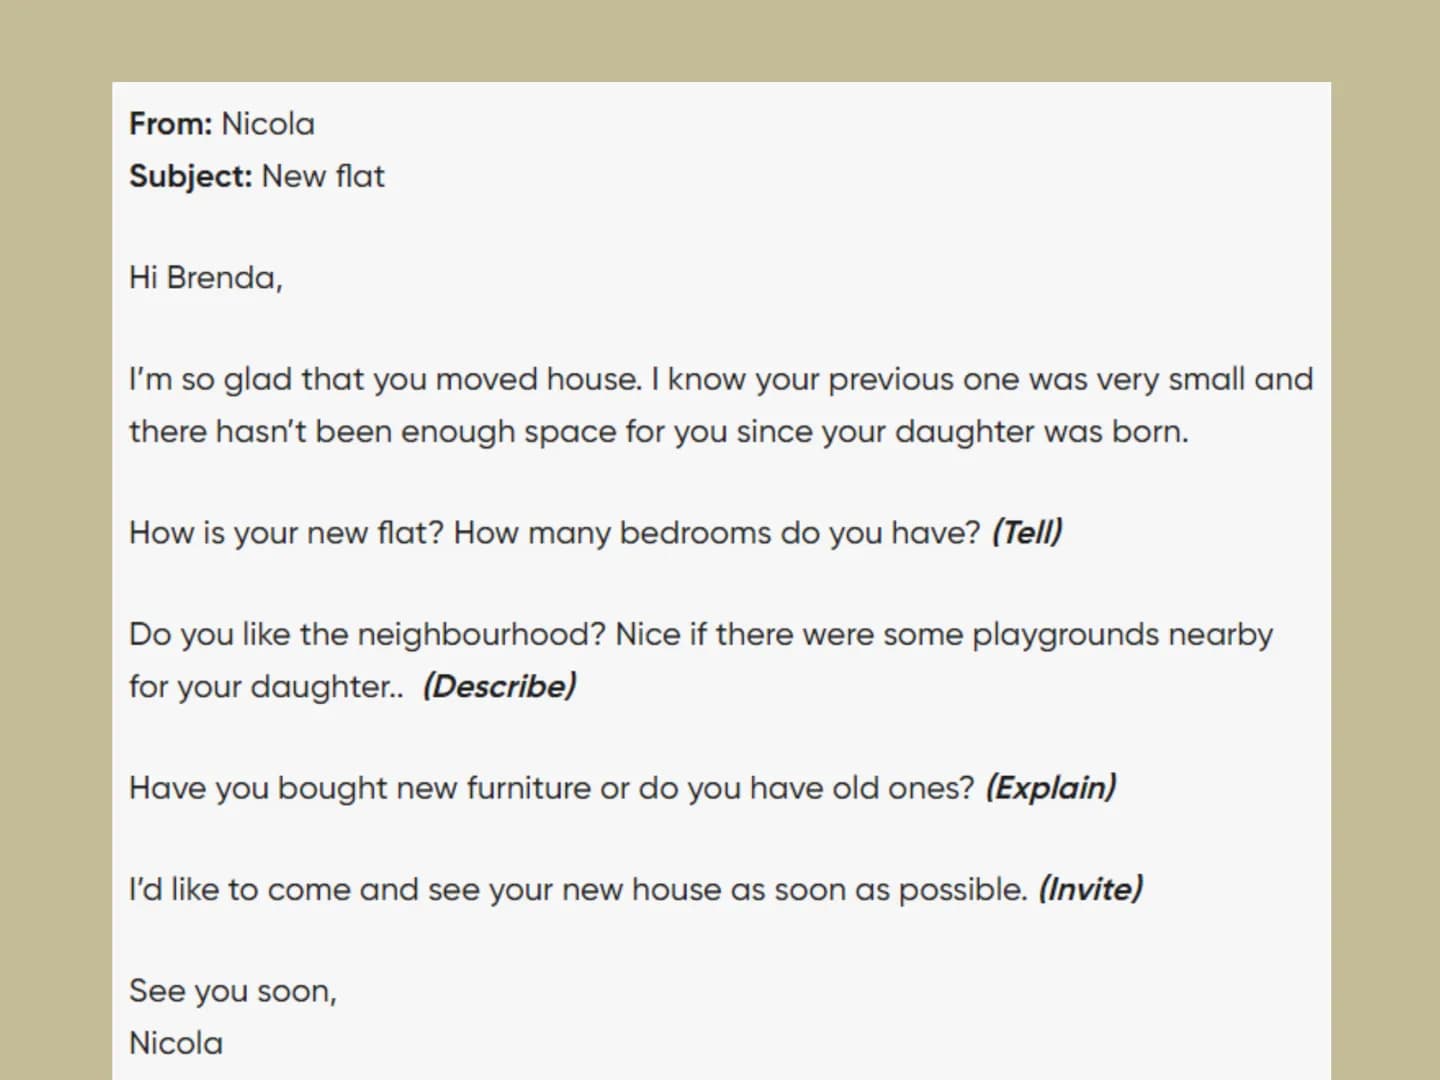Click the '(Describe)' prompt note
The height and width of the screenshot is (1080, 1440).
point(500,686)
